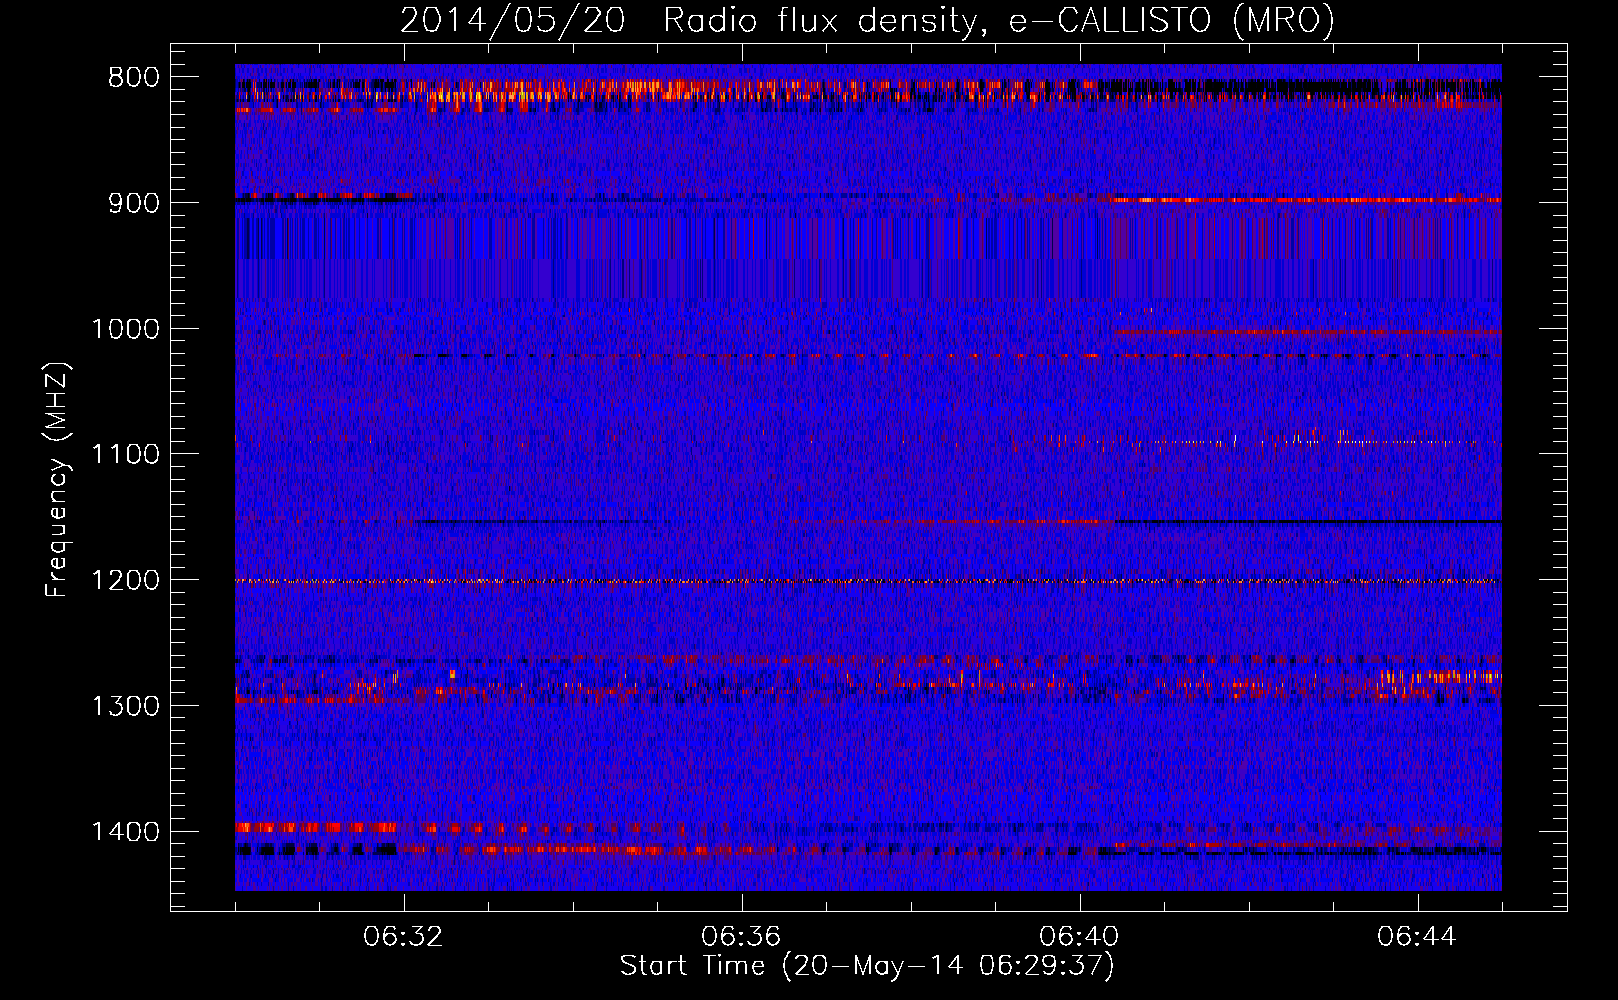Select the 1400 frequency axis label
Image resolution: width=1618 pixels, height=1000 pixels.
(x=125, y=832)
